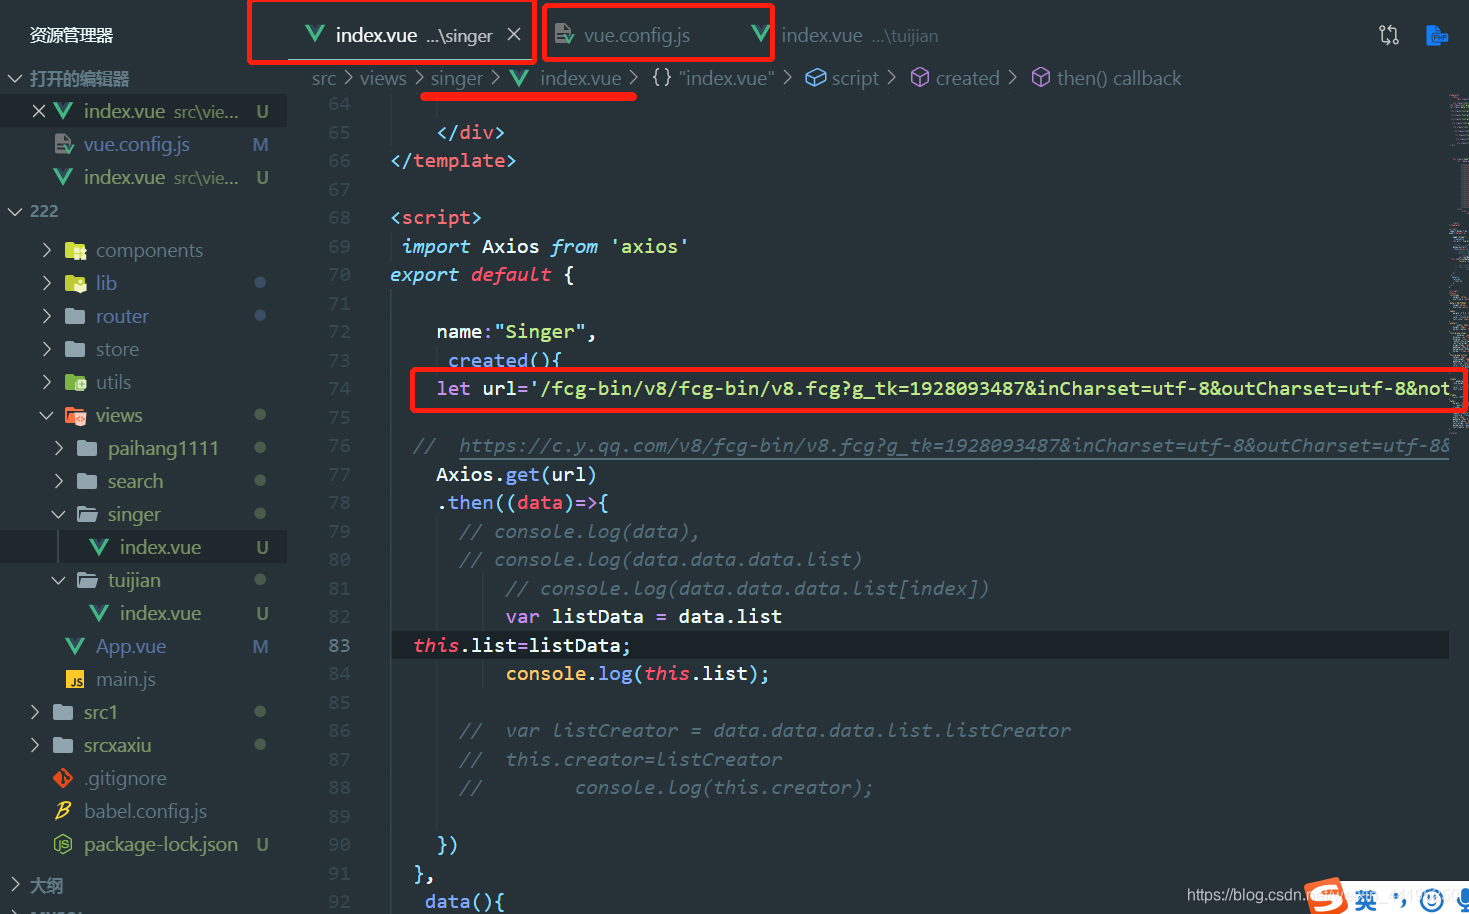
Task: Open the compare changes icon in the editor toolbar
Action: pyautogui.click(x=1388, y=35)
